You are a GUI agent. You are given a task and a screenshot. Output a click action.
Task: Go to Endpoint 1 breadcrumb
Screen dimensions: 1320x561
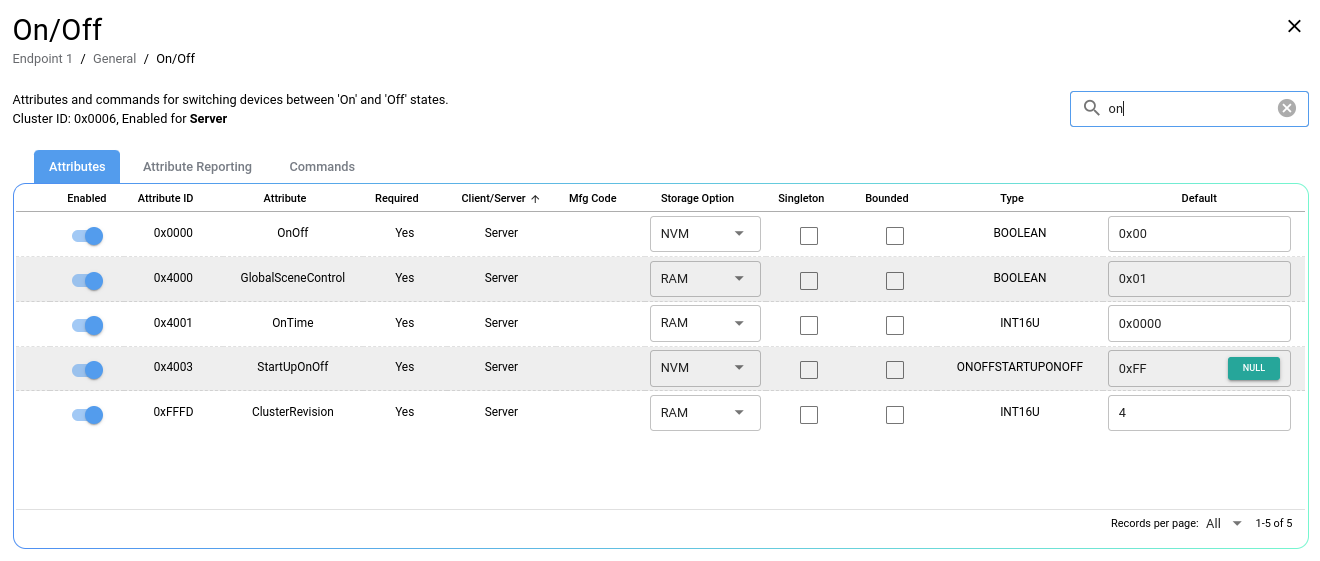[42, 59]
